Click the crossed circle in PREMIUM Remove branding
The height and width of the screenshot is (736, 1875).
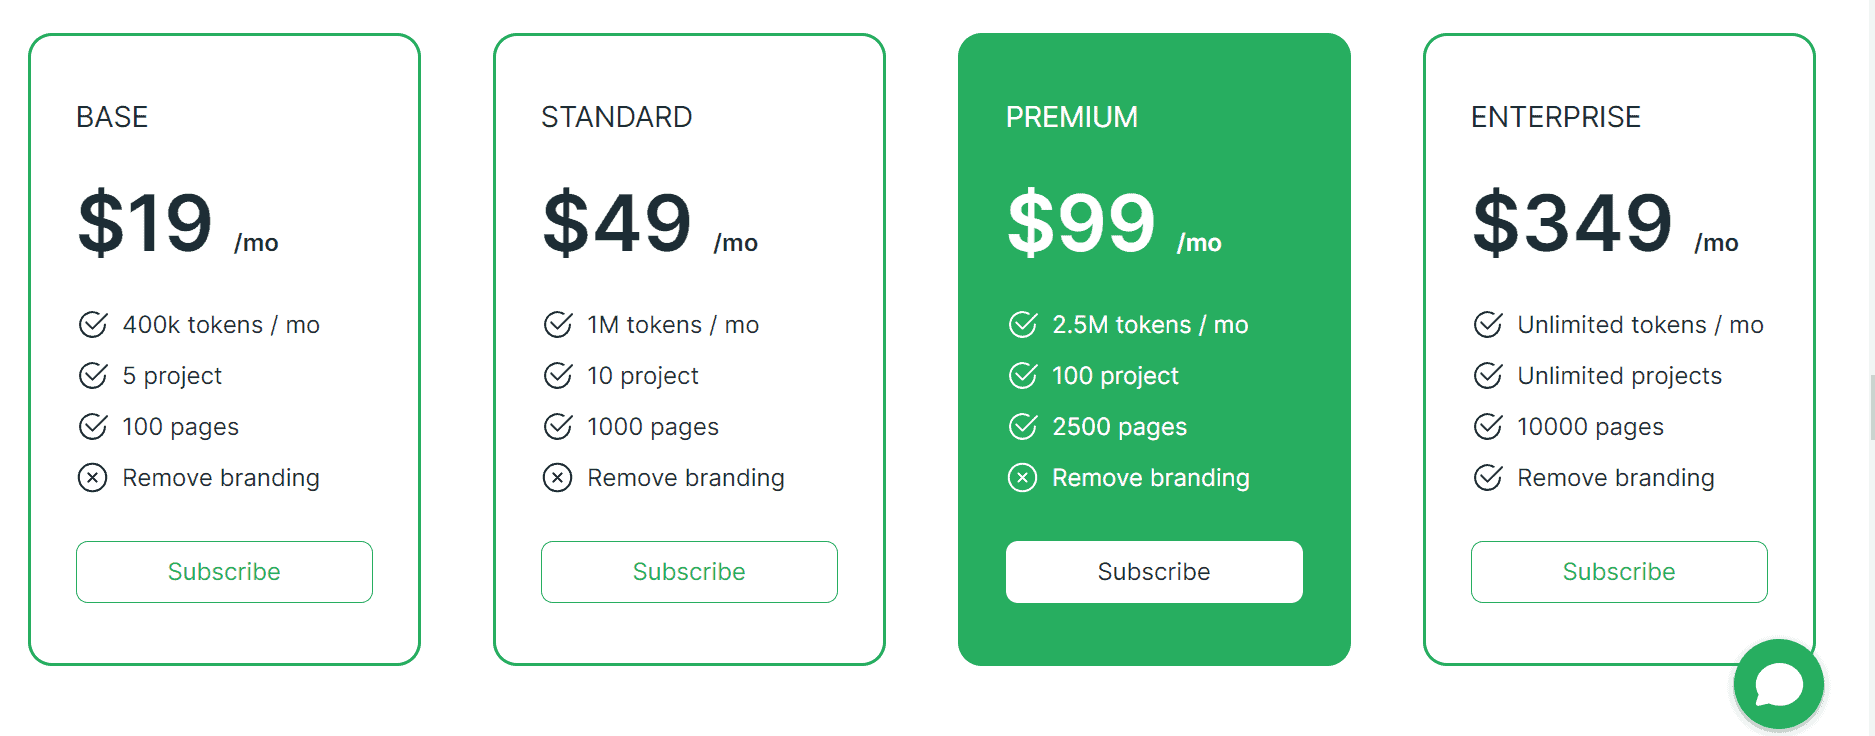click(1023, 478)
